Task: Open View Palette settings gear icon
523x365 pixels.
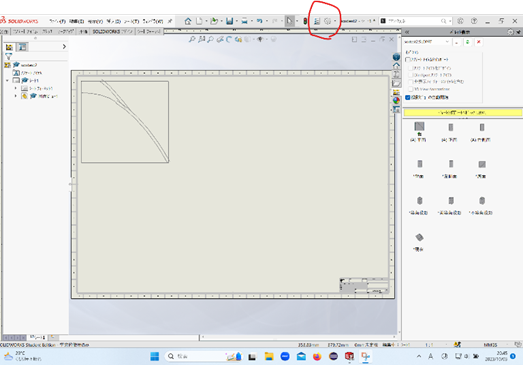Action: [510, 32]
